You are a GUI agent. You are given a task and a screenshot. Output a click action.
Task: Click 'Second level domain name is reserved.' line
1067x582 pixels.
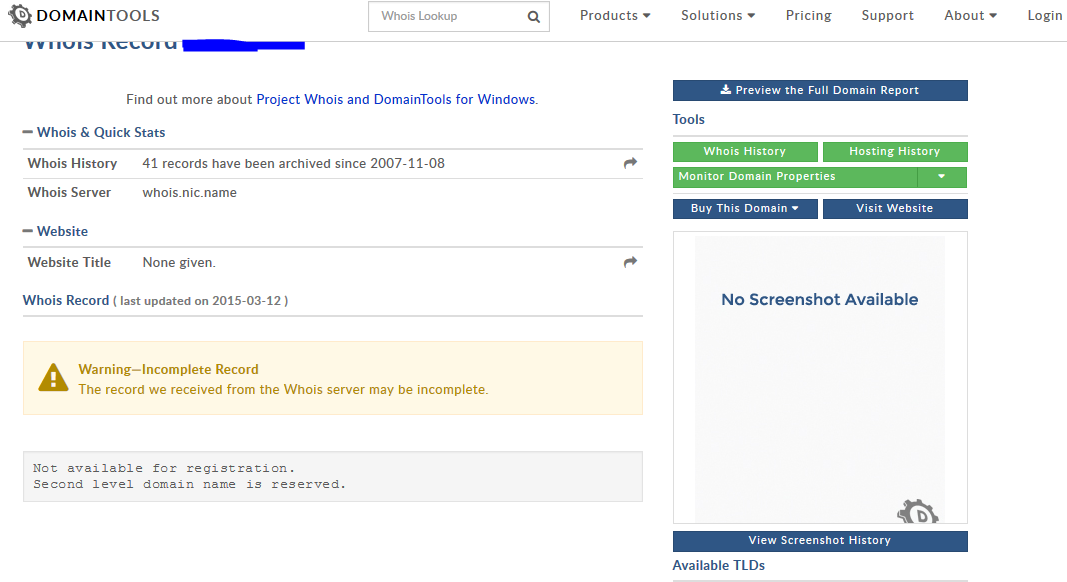pyautogui.click(x=189, y=485)
